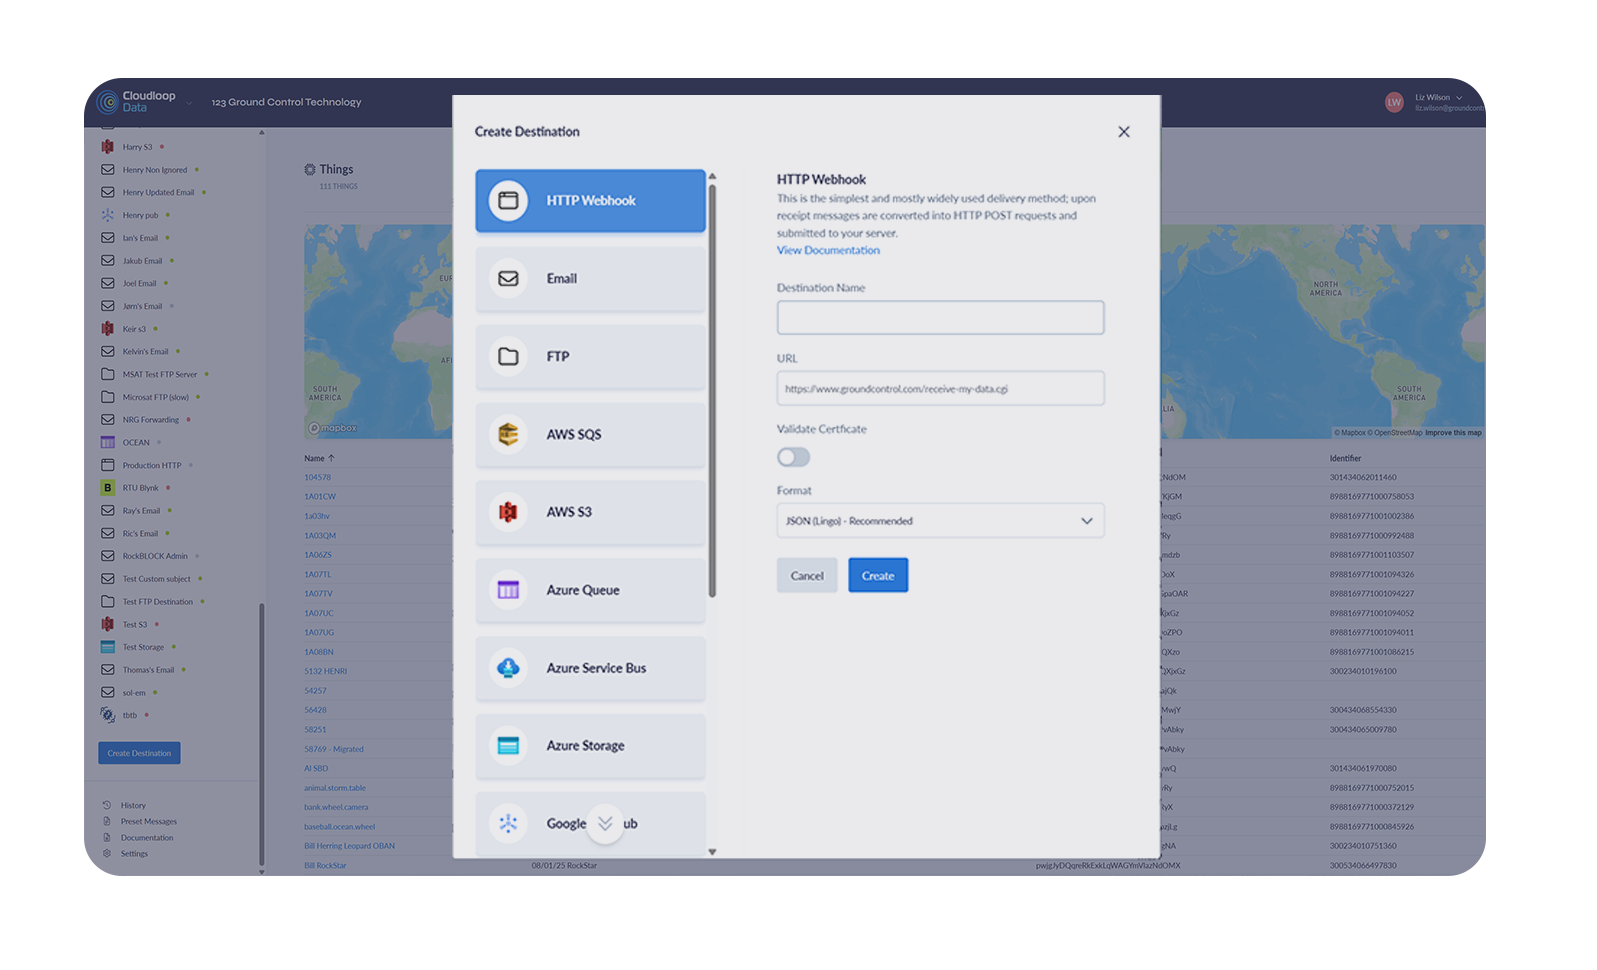Open the 5132 HENRI thing link
Image resolution: width=1597 pixels, height=970 pixels.
tap(325, 671)
